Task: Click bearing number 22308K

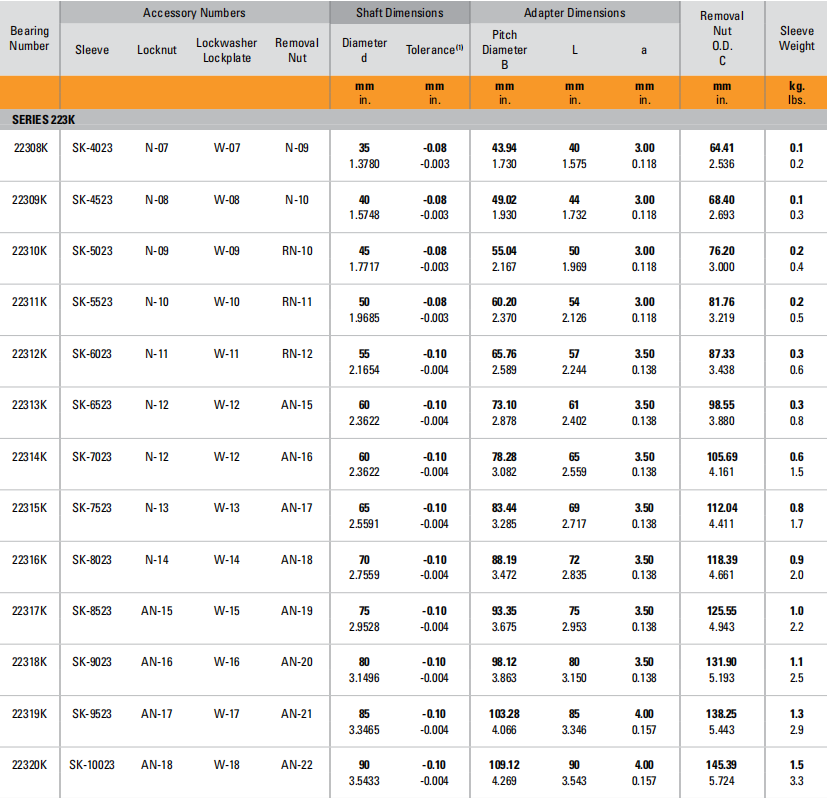Action: (30, 148)
